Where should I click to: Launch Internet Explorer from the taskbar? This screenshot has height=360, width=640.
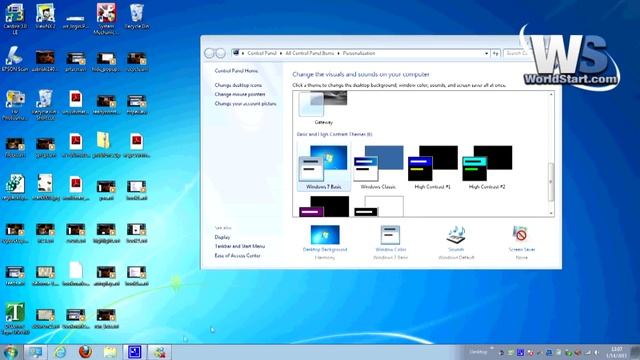click(60, 352)
